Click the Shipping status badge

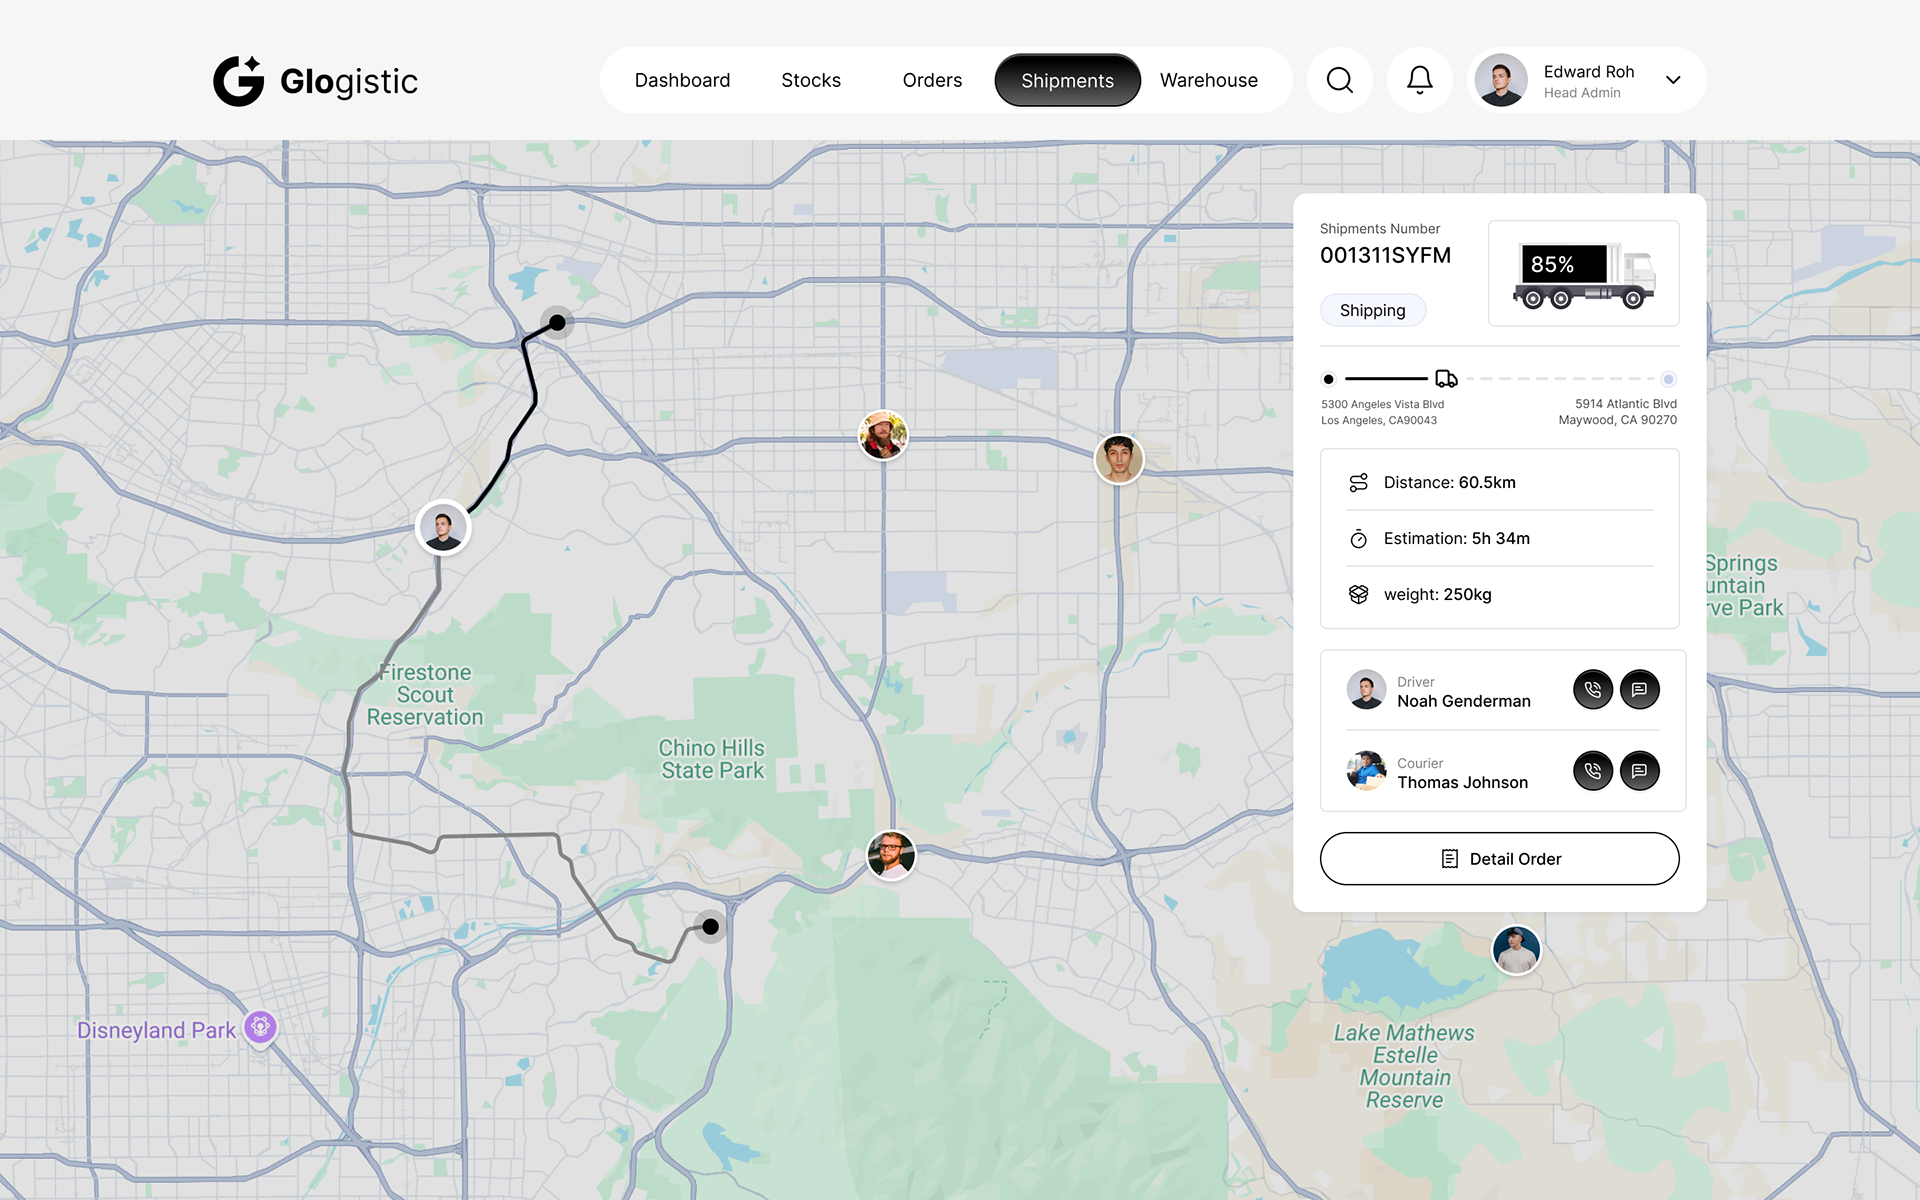1372,310
